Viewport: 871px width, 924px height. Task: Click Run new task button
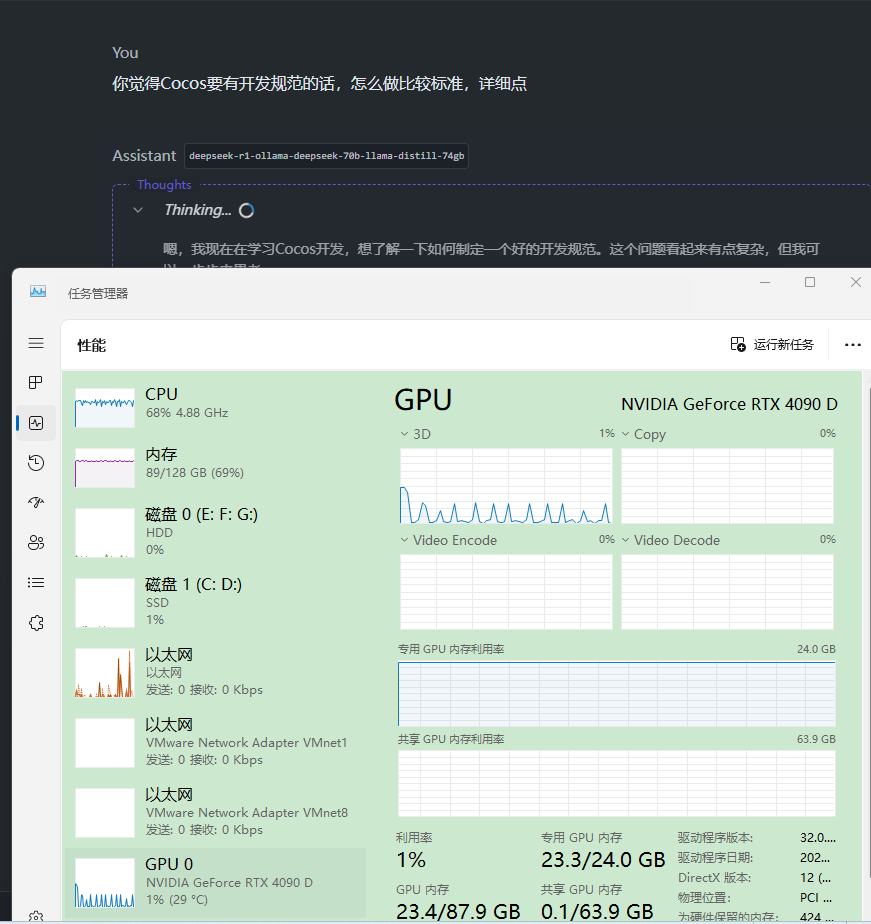[x=772, y=344]
